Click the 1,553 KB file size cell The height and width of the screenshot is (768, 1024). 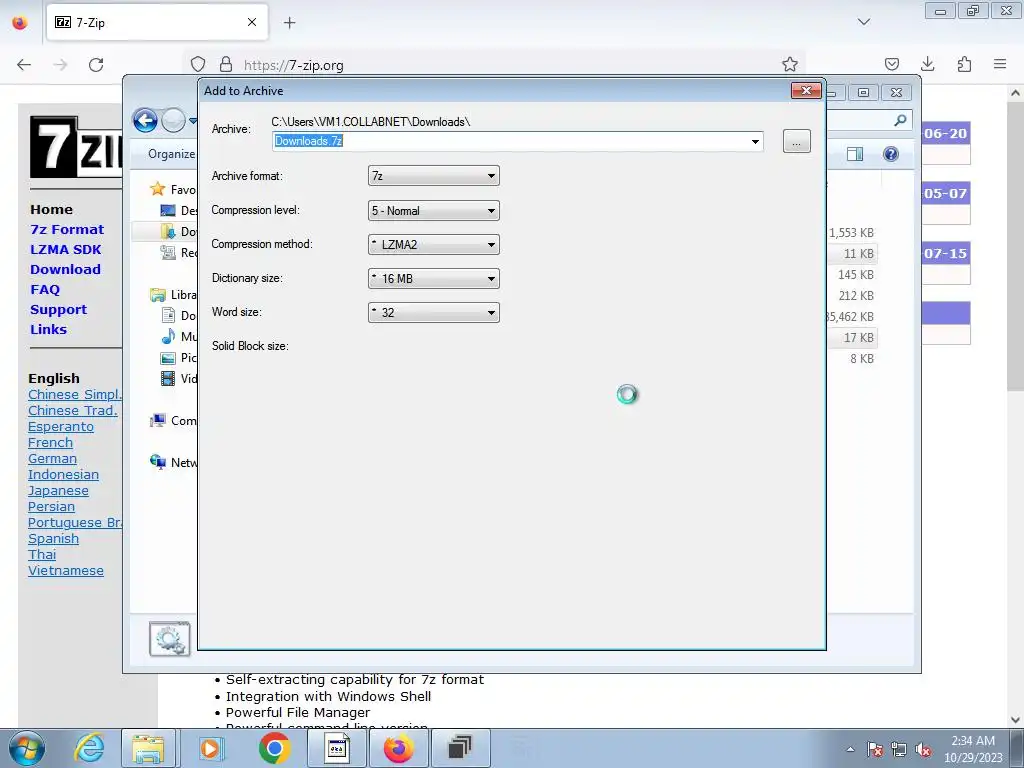point(851,232)
